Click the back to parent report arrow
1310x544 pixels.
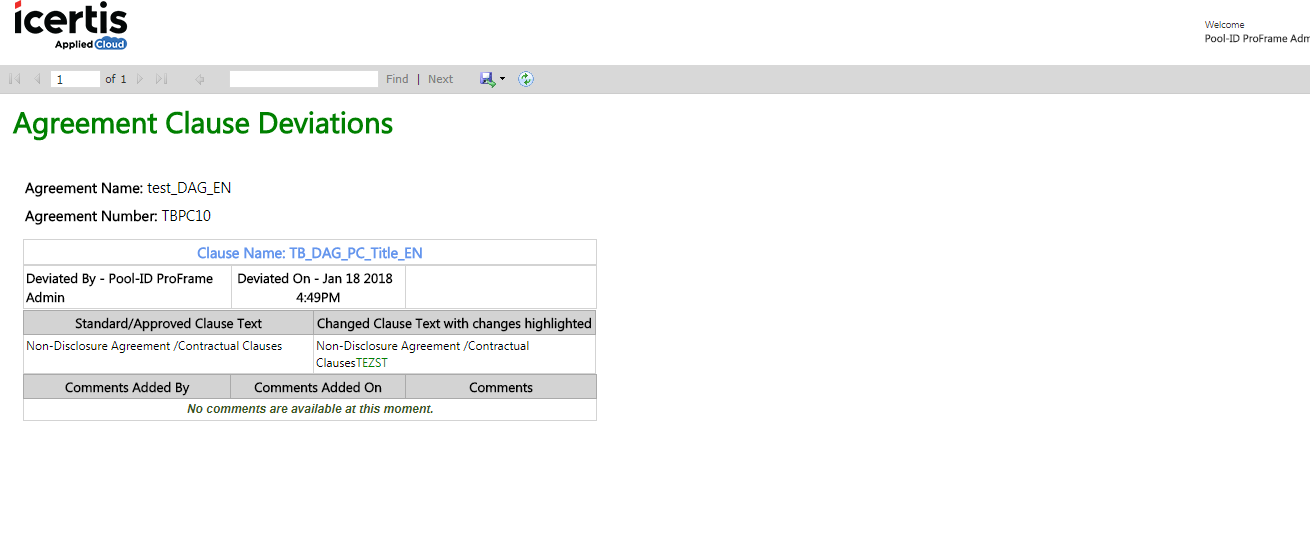tap(200, 79)
